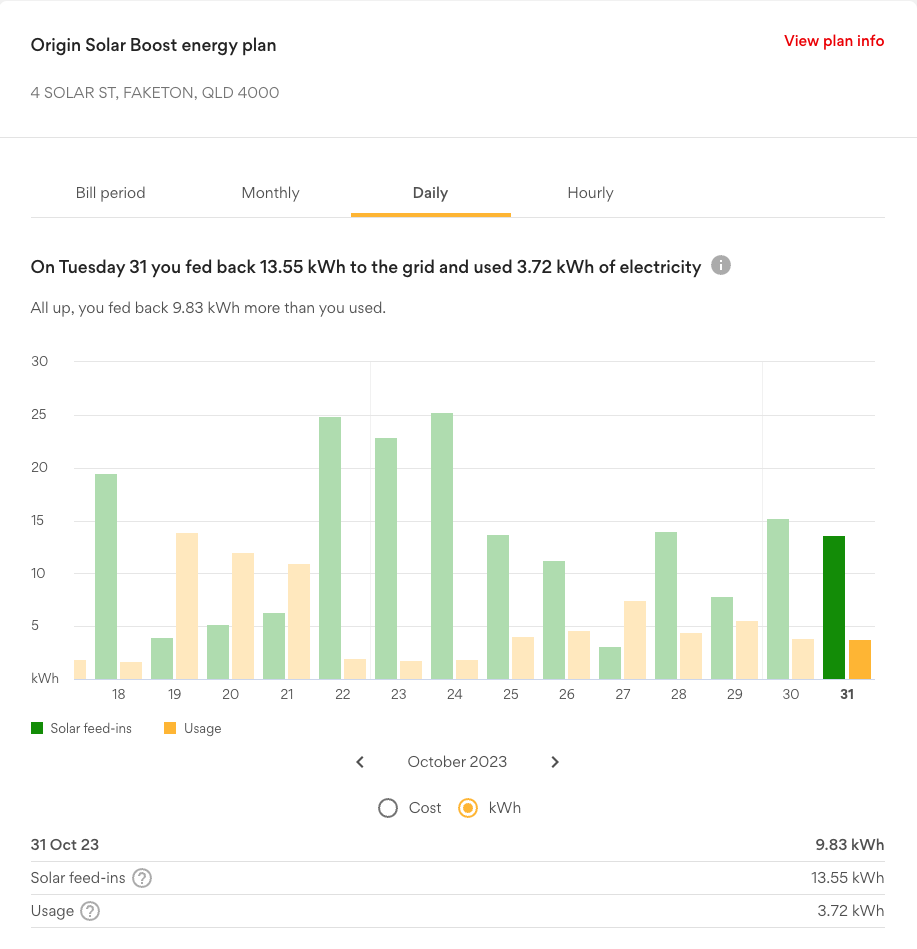Go to the next month with the right chevron
Image resolution: width=917 pixels, height=949 pixels.
point(555,762)
